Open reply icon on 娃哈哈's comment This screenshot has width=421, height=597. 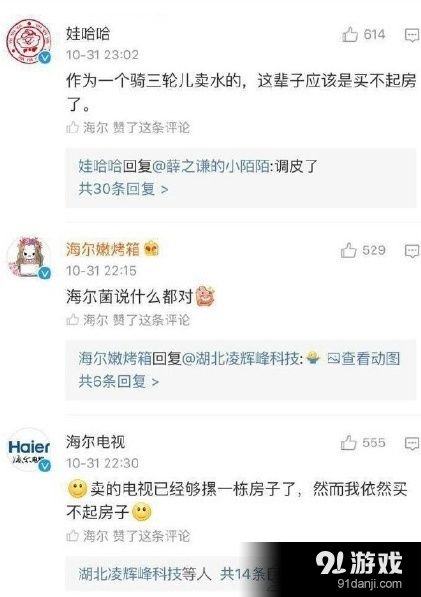click(x=411, y=35)
